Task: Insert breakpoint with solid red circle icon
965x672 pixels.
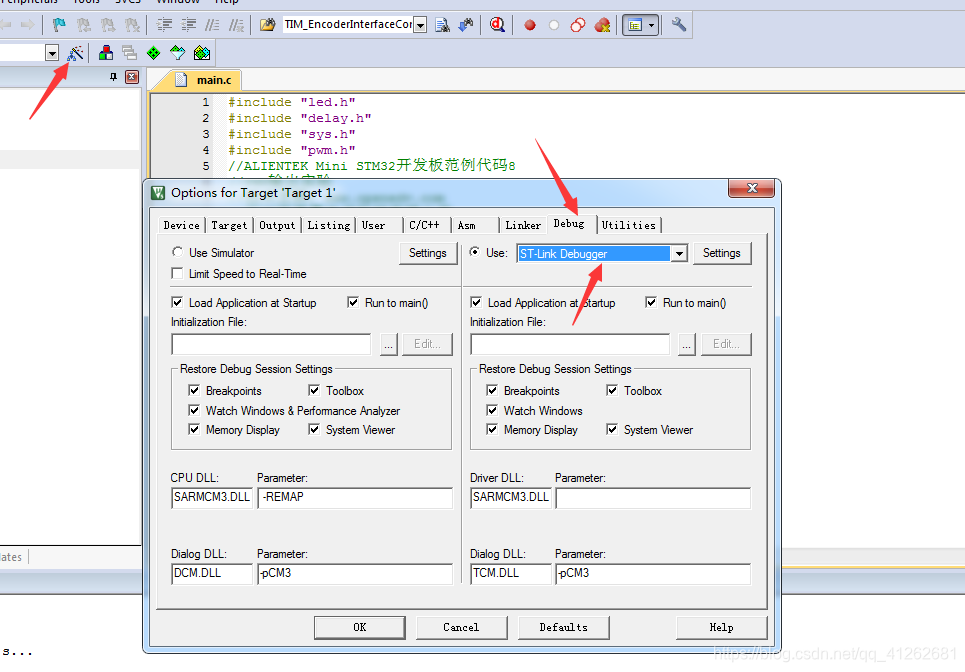Action: (530, 25)
